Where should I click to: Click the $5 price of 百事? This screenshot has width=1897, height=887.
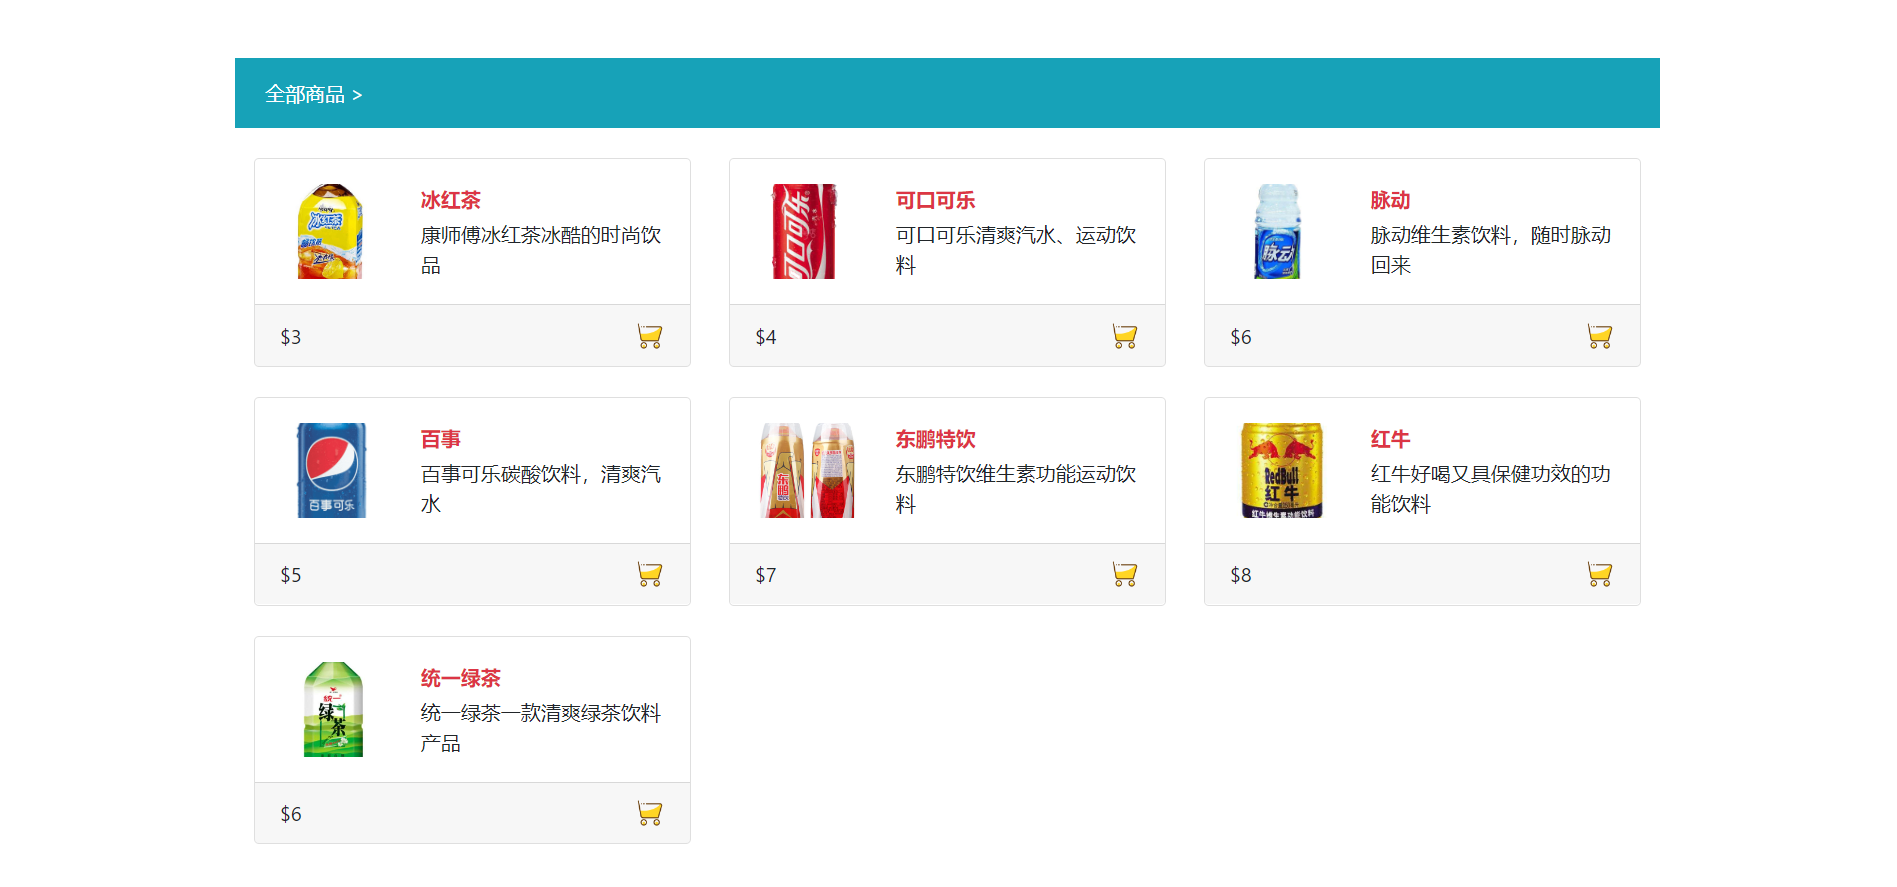291,575
